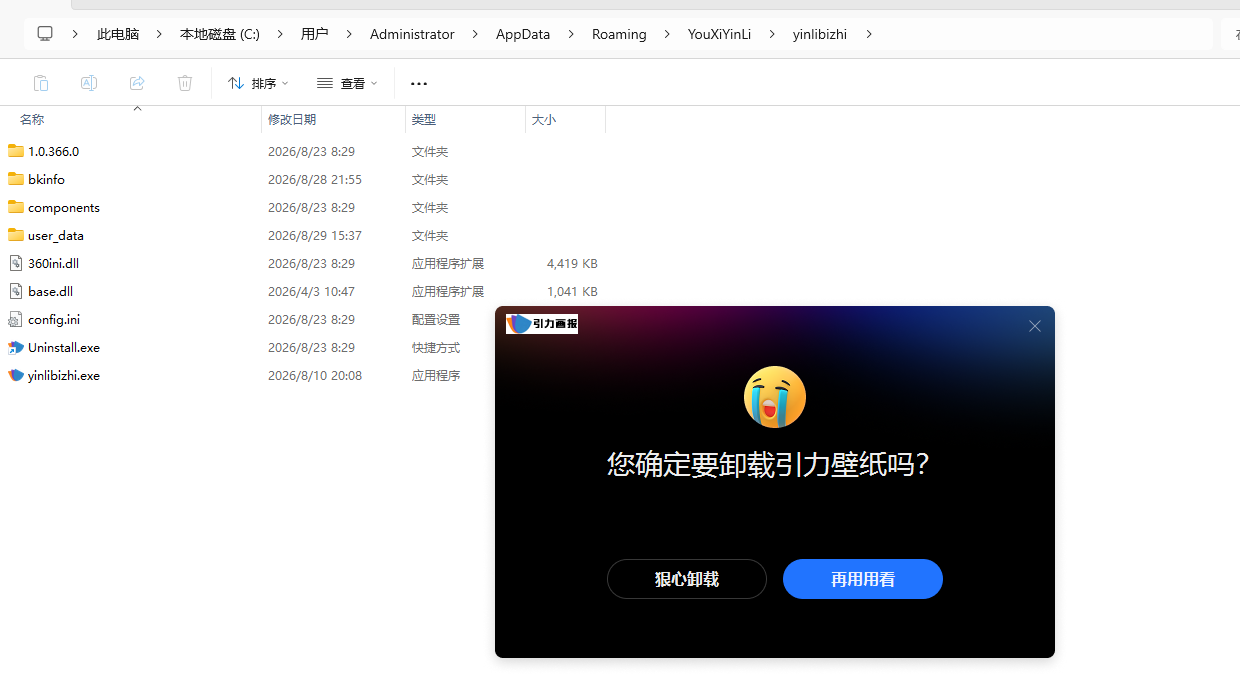Select the bkinfo folder icon
This screenshot has width=1240, height=699.
tap(15, 179)
